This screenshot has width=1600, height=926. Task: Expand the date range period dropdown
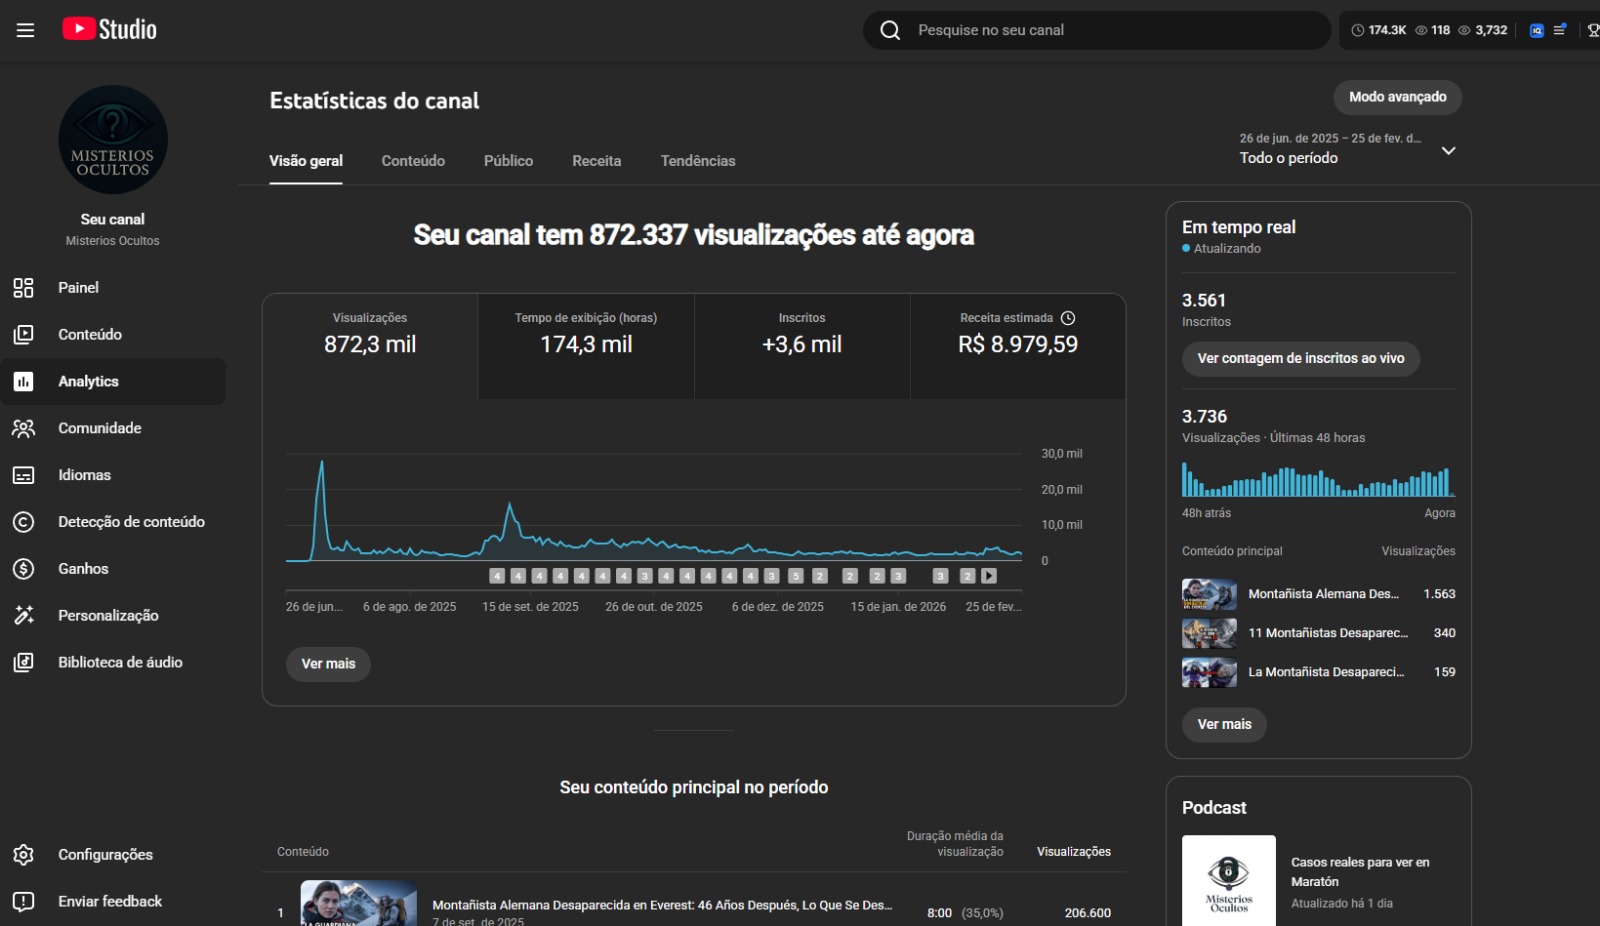click(1447, 150)
